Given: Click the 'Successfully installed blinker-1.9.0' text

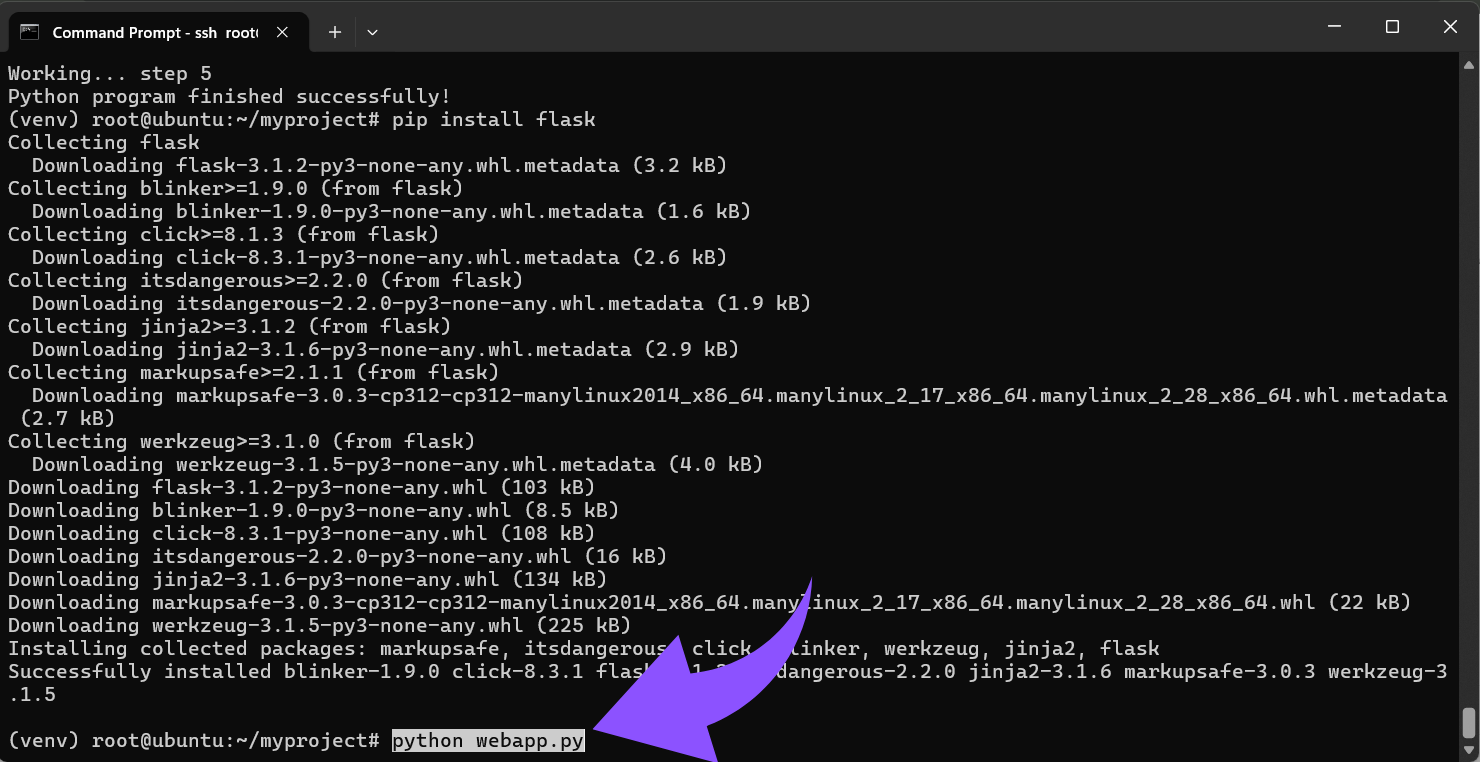Looking at the screenshot, I should (x=224, y=672).
